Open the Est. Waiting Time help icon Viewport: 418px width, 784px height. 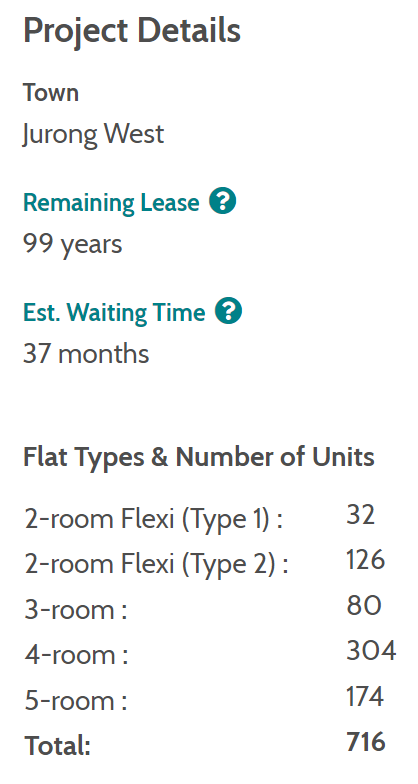228,311
